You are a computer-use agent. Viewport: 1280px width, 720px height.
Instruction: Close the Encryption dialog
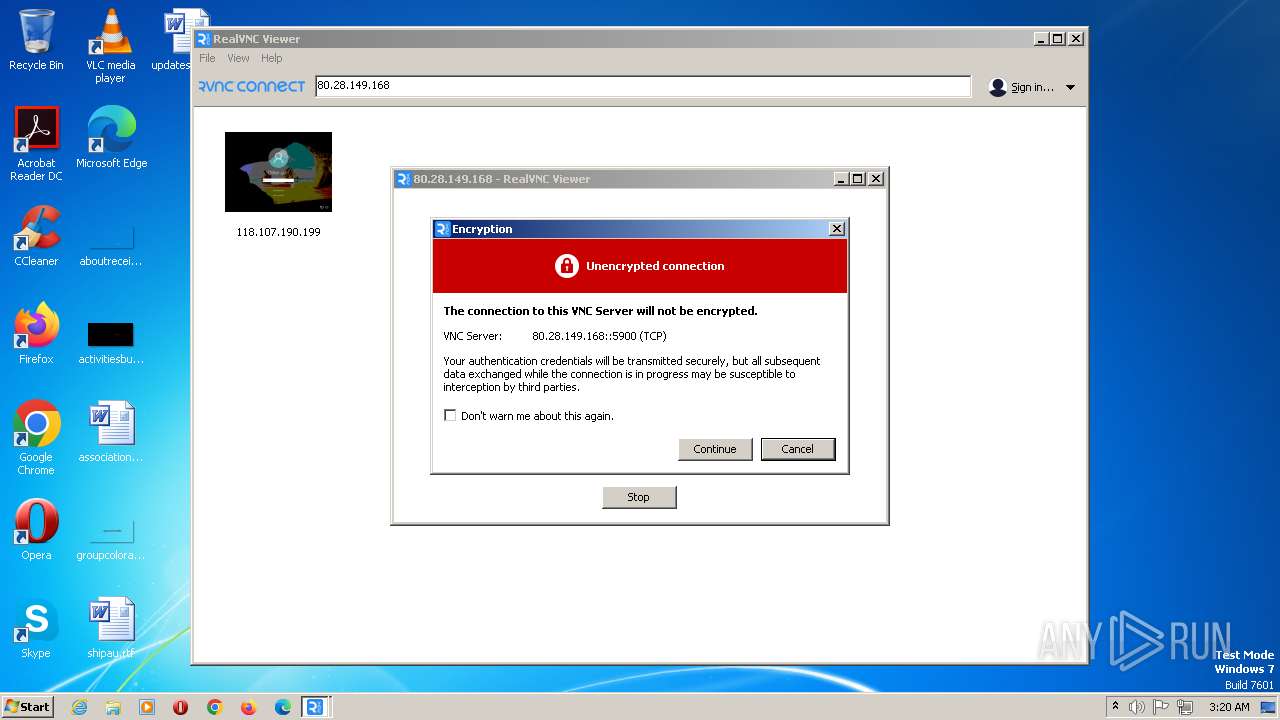[837, 229]
